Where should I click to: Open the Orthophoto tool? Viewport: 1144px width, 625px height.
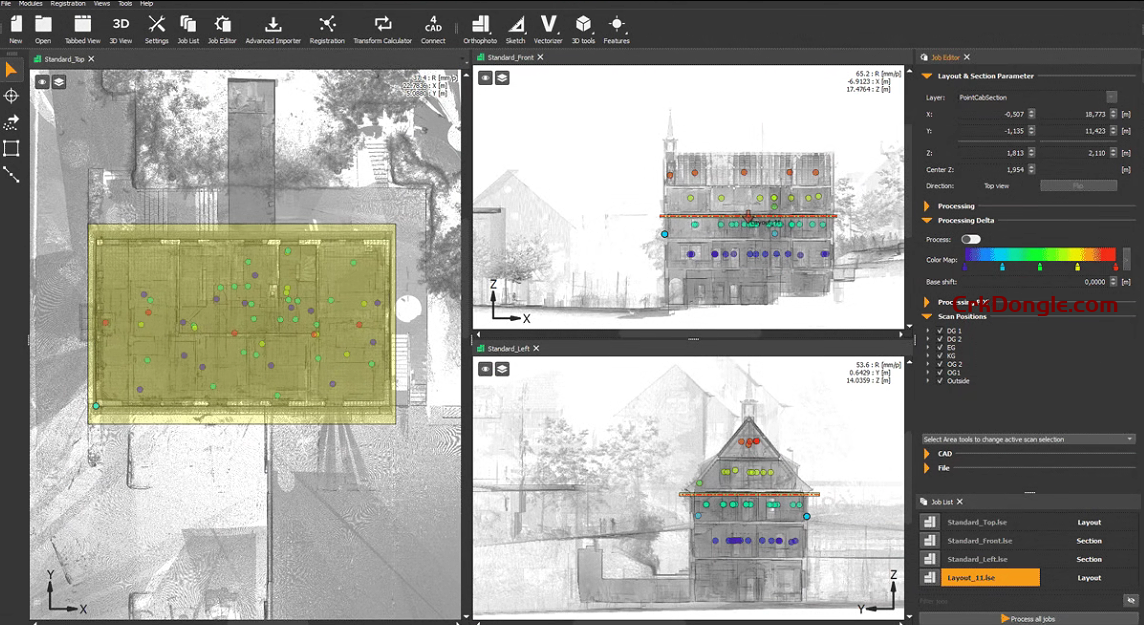479,27
